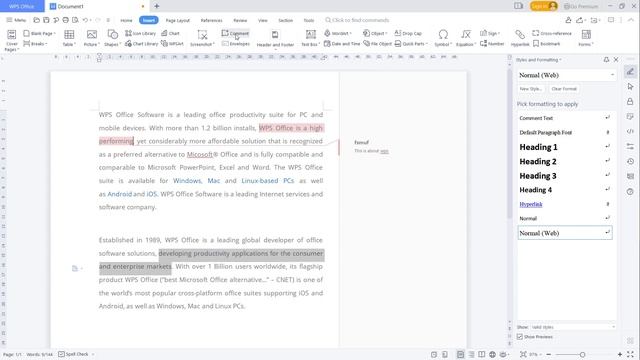Open the WordArt dropdown
The width and height of the screenshot is (640, 360).
(x=338, y=33)
